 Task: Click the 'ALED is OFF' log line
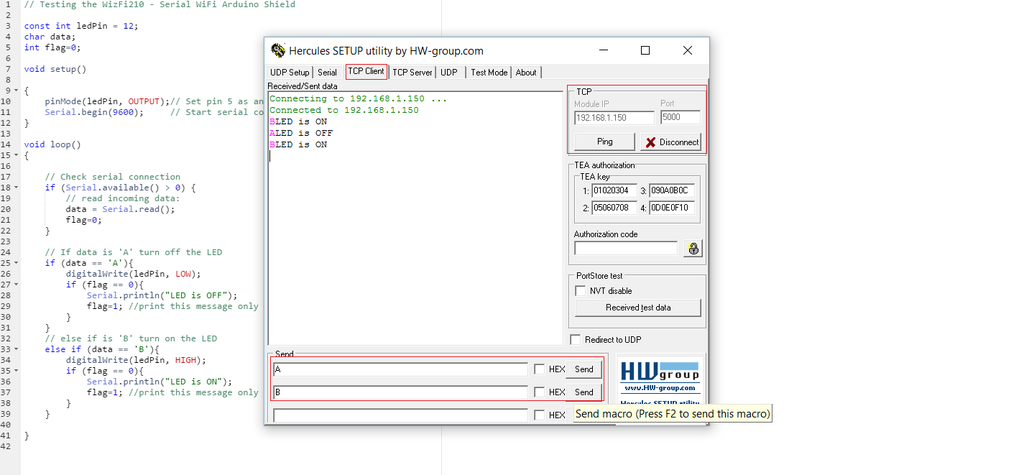tap(301, 133)
